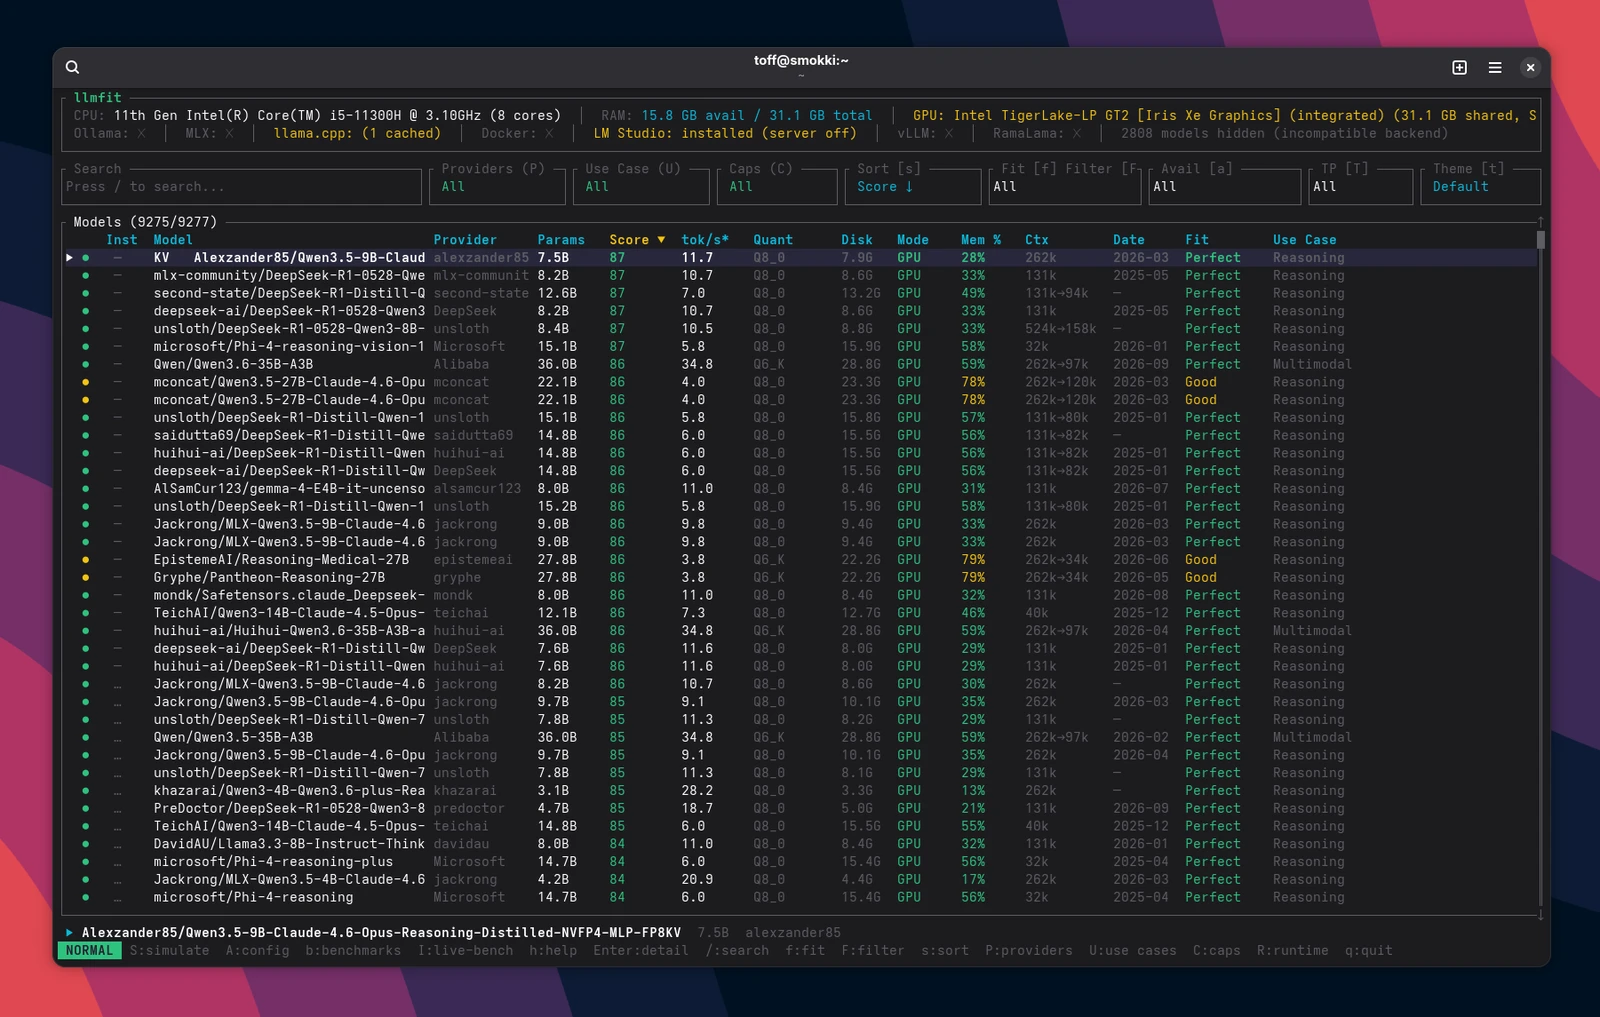The width and height of the screenshot is (1600, 1017).
Task: Click the yellow status dot of Gryphe/Pantheon-Reasoning-27B
Action: pyautogui.click(x=86, y=578)
